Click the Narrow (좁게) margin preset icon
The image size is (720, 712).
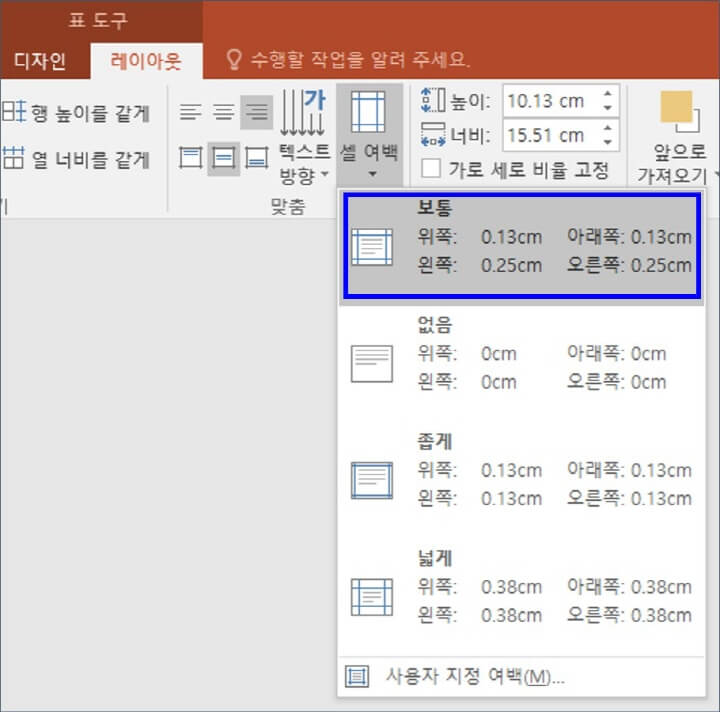point(372,480)
